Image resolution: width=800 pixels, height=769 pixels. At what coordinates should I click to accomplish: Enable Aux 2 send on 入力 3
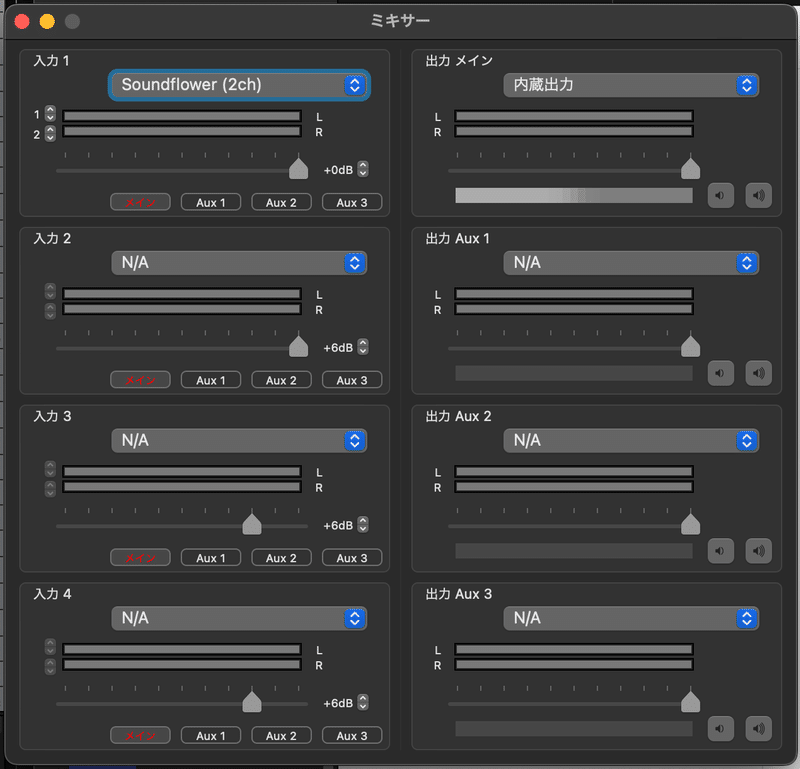click(x=281, y=558)
